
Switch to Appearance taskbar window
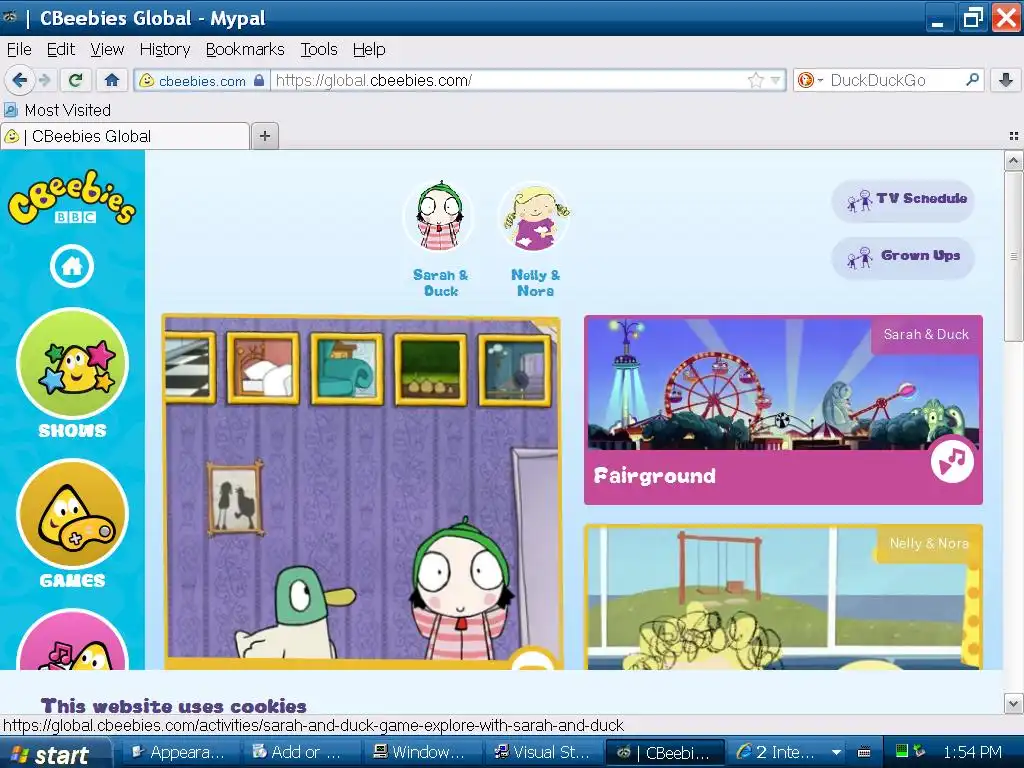coord(178,752)
